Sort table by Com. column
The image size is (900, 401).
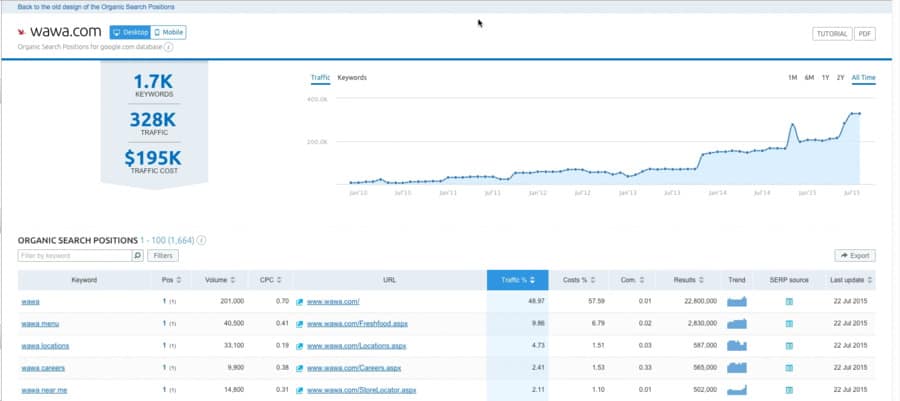(633, 280)
